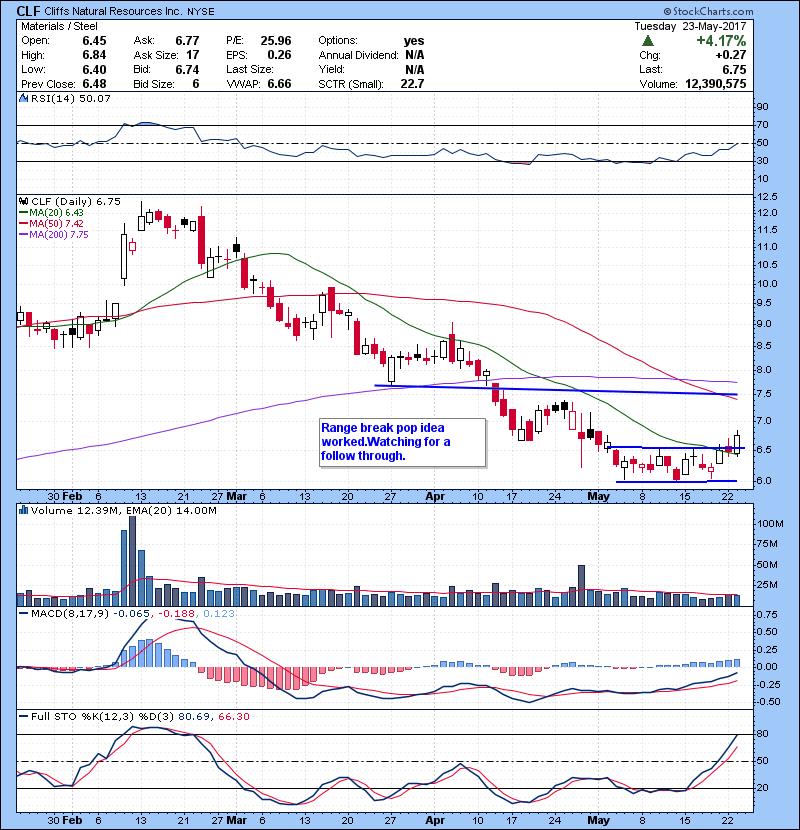
Task: Click the date Tuesday 23-May-2017
Action: (x=690, y=26)
